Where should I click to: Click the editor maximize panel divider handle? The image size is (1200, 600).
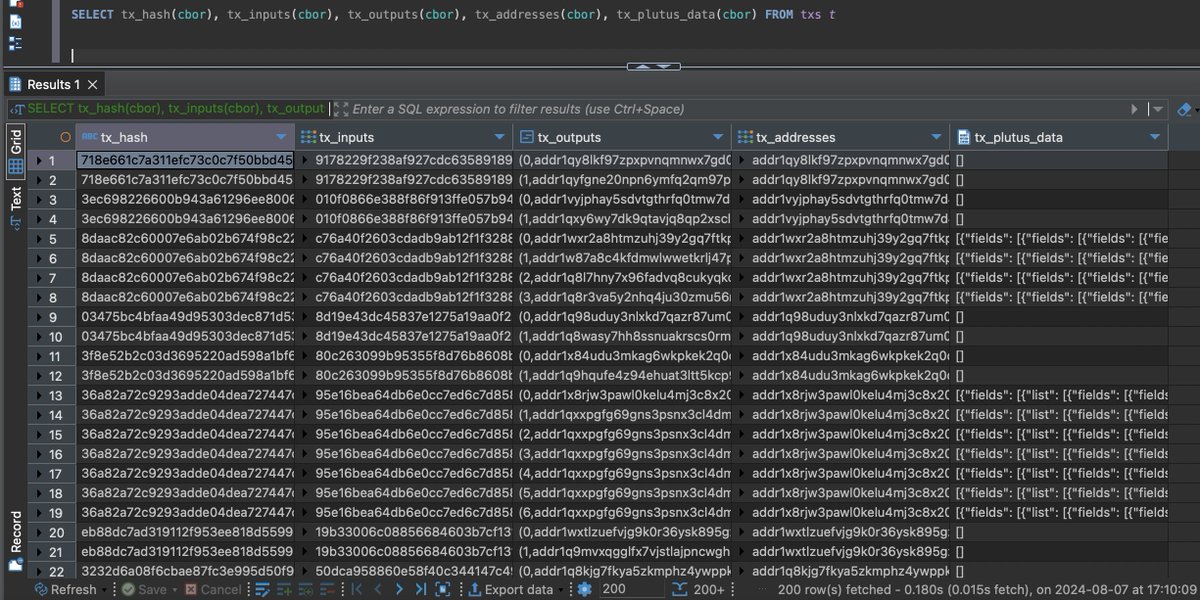coord(653,67)
